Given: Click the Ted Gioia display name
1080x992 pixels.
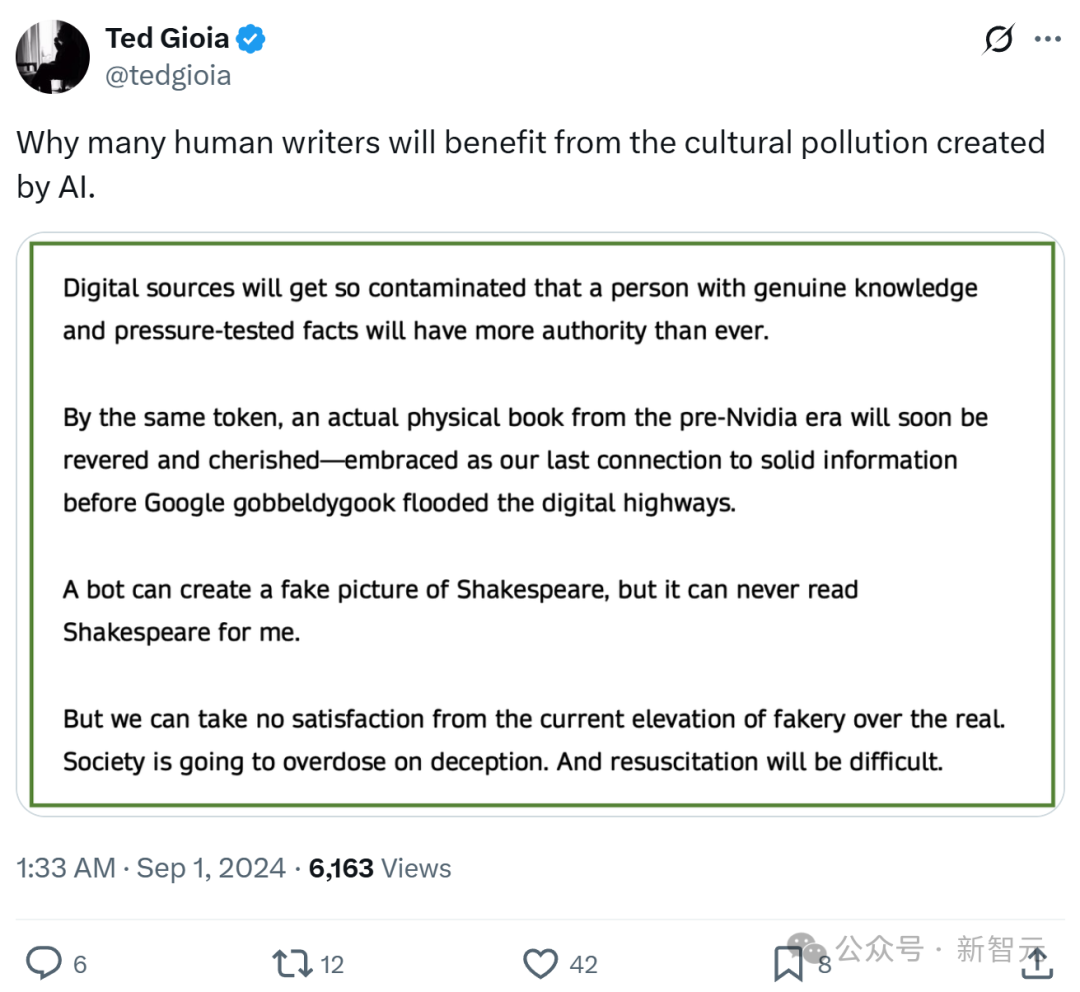Looking at the screenshot, I should [x=167, y=39].
